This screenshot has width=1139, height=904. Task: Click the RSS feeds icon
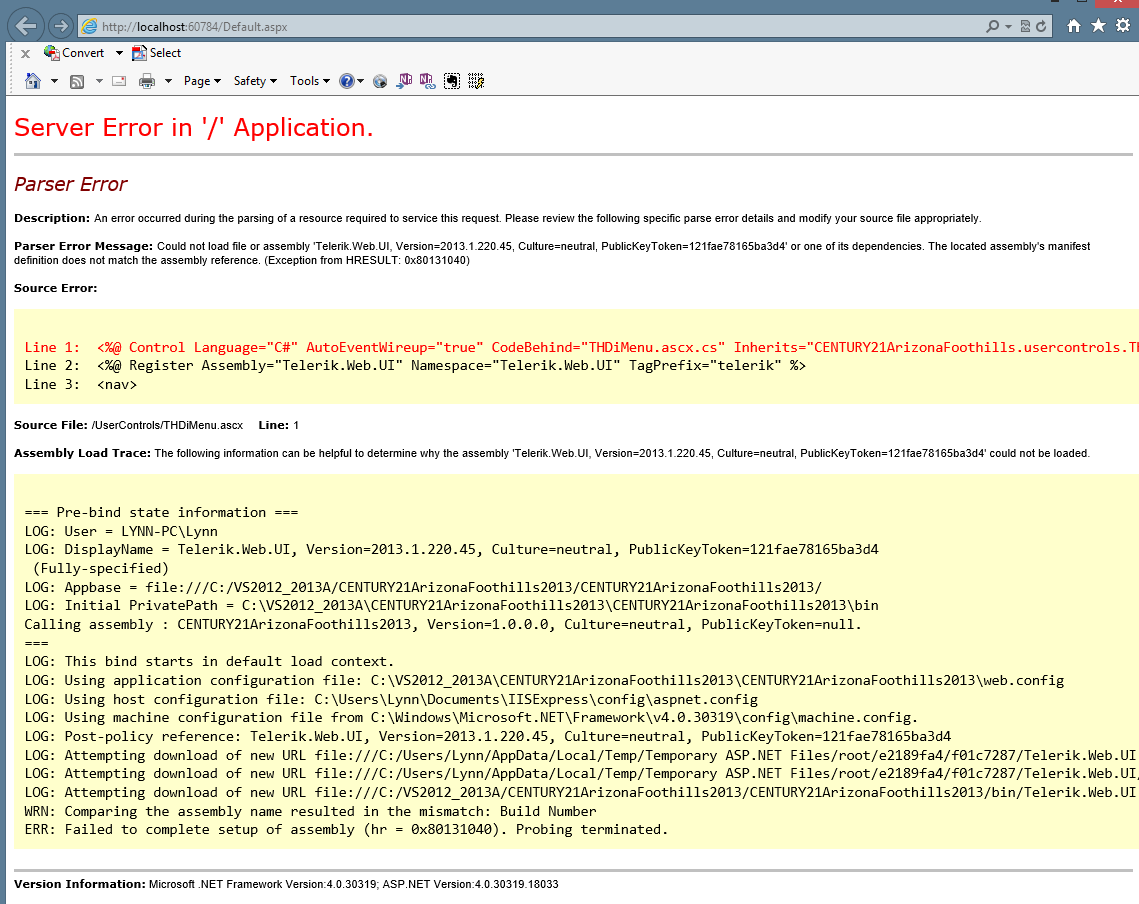(x=77, y=81)
